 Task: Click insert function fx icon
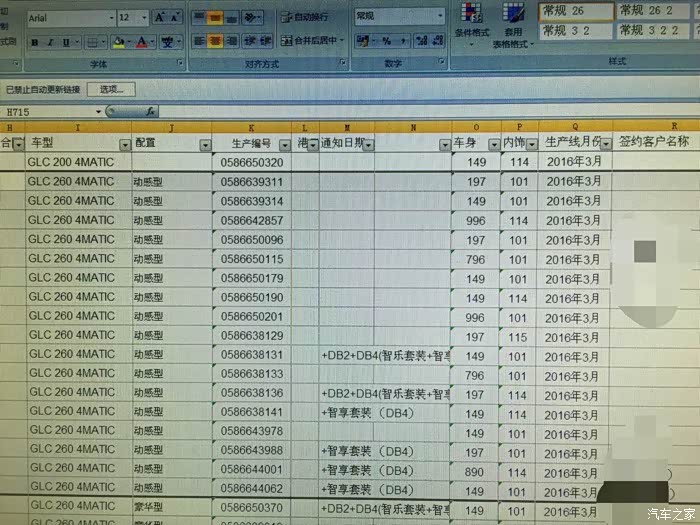click(150, 111)
